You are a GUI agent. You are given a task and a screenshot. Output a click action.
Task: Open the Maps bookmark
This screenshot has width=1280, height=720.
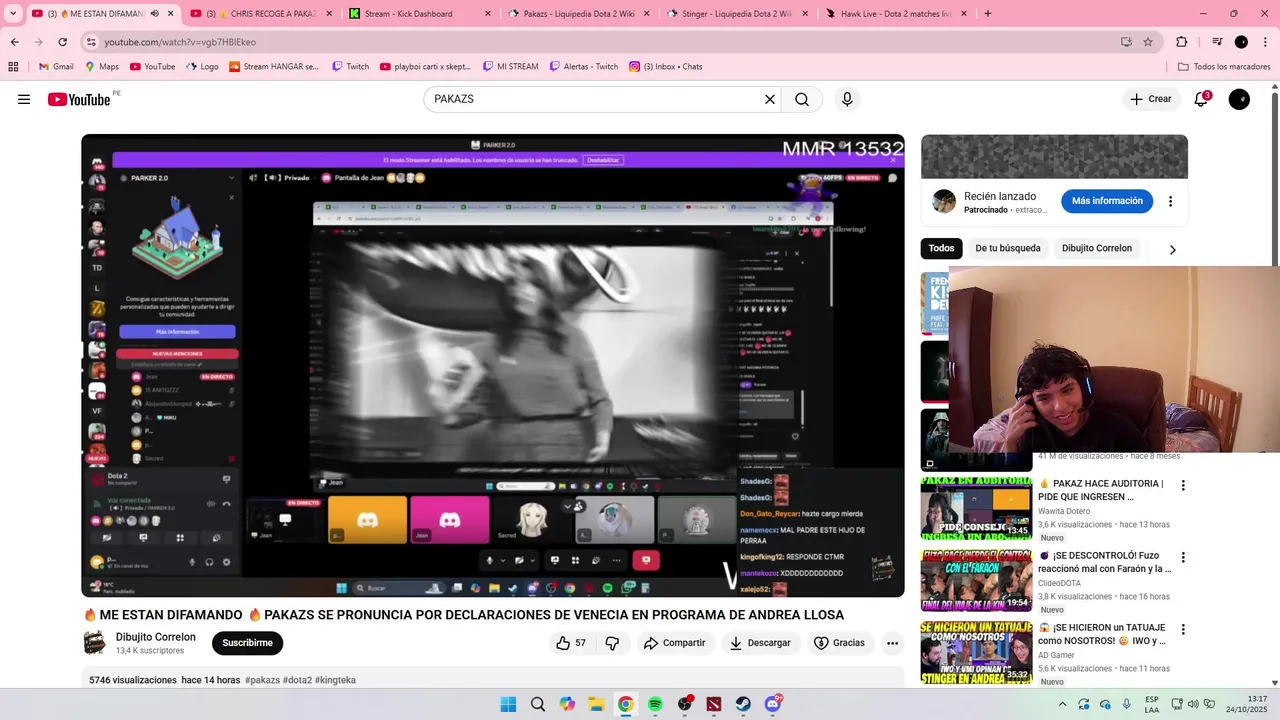tap(101, 67)
